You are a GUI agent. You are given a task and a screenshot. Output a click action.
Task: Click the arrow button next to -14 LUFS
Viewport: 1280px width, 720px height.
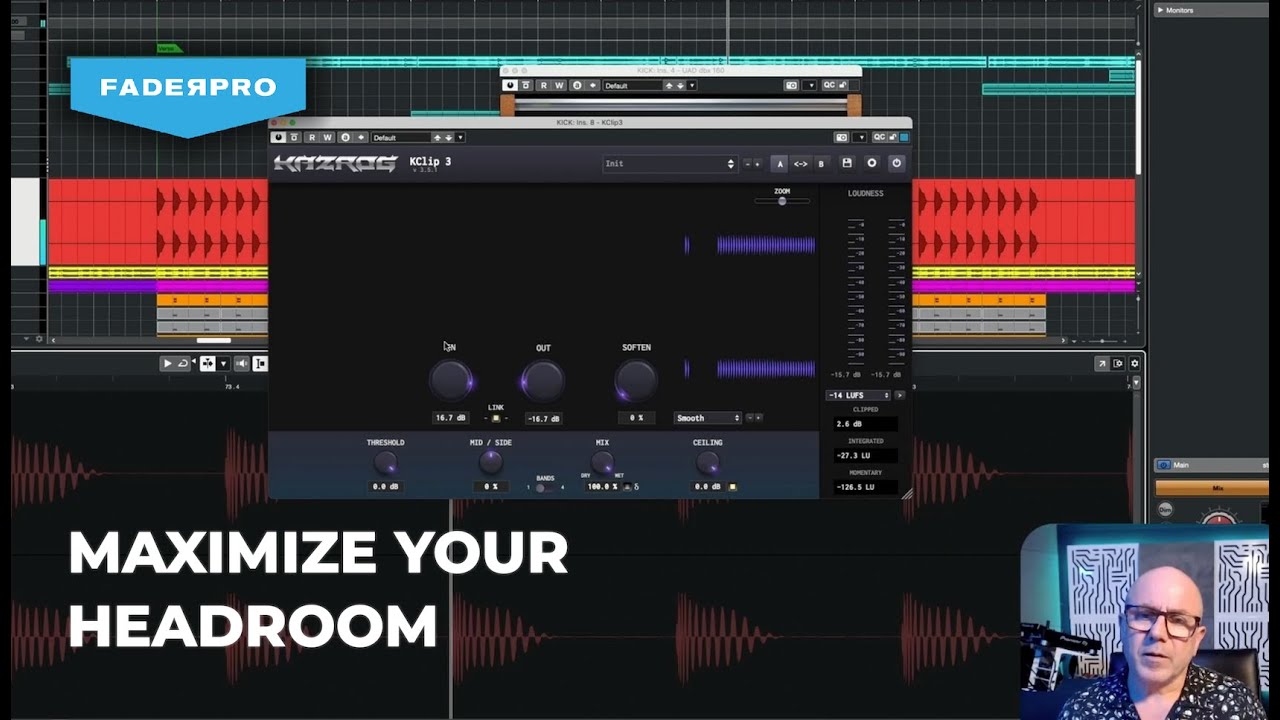click(x=899, y=395)
